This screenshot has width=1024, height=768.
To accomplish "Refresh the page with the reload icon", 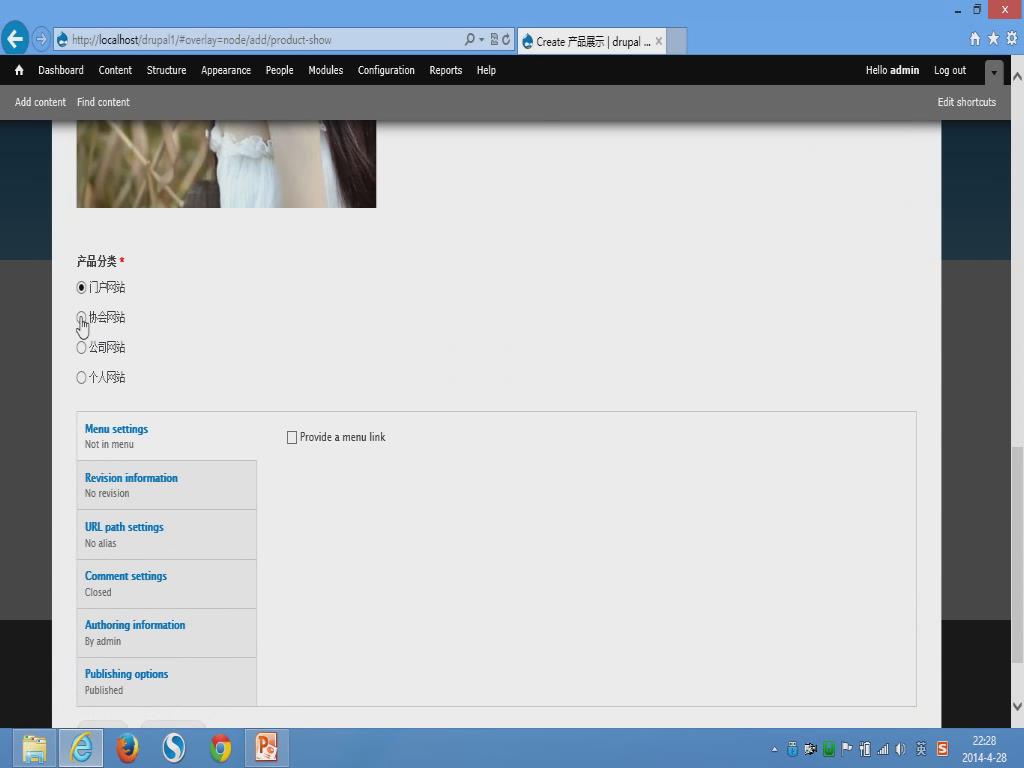I will tap(506, 40).
